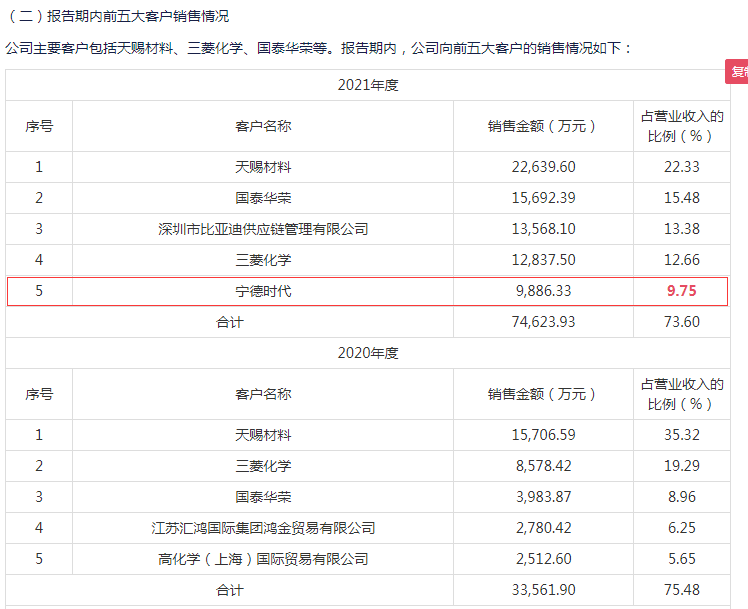Select 天赐材料 in the 2021 table
Image resolution: width=748 pixels, height=609 pixels.
pyautogui.click(x=263, y=167)
